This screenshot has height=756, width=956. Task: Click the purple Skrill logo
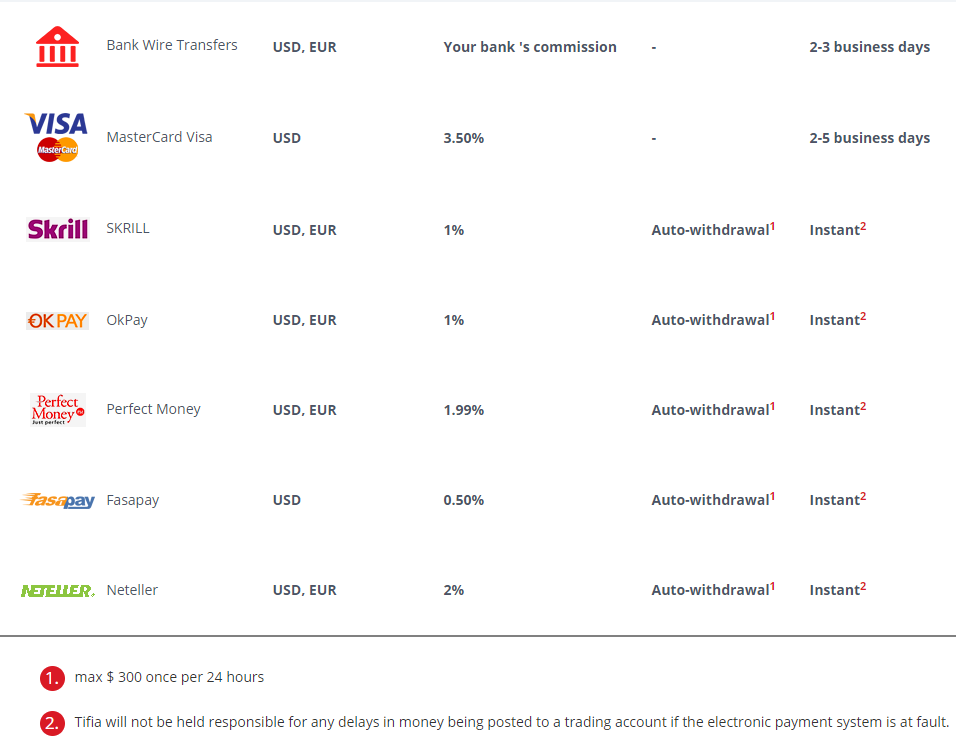[x=58, y=229]
